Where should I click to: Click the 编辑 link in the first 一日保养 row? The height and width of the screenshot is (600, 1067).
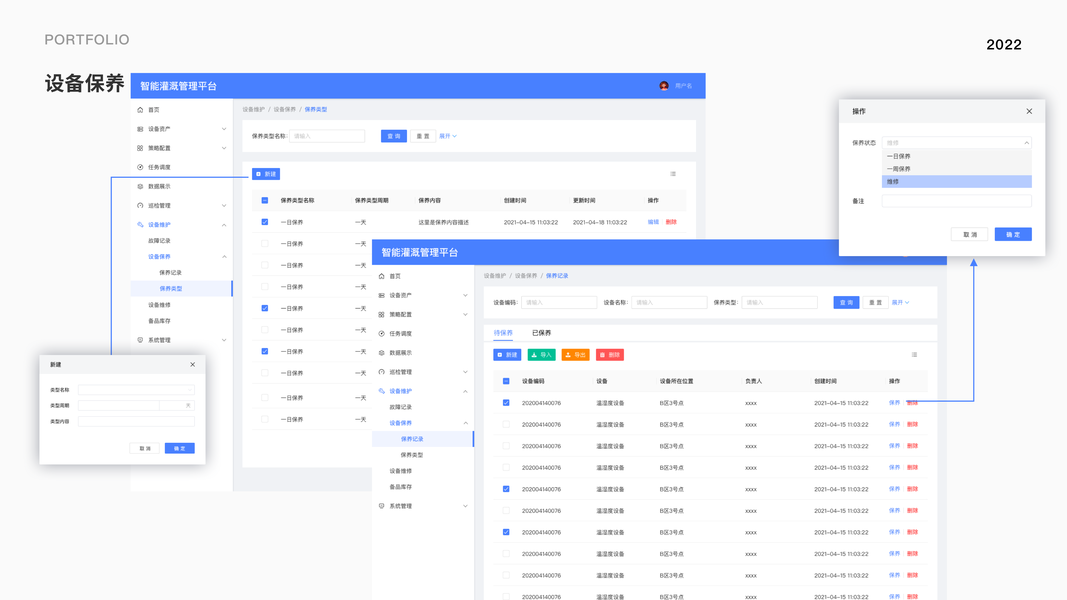click(x=653, y=222)
